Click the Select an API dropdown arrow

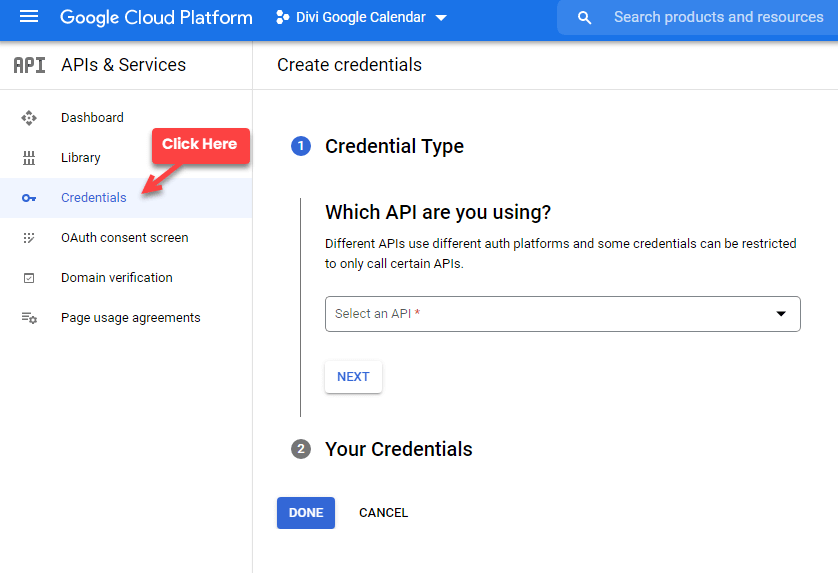[x=781, y=314]
